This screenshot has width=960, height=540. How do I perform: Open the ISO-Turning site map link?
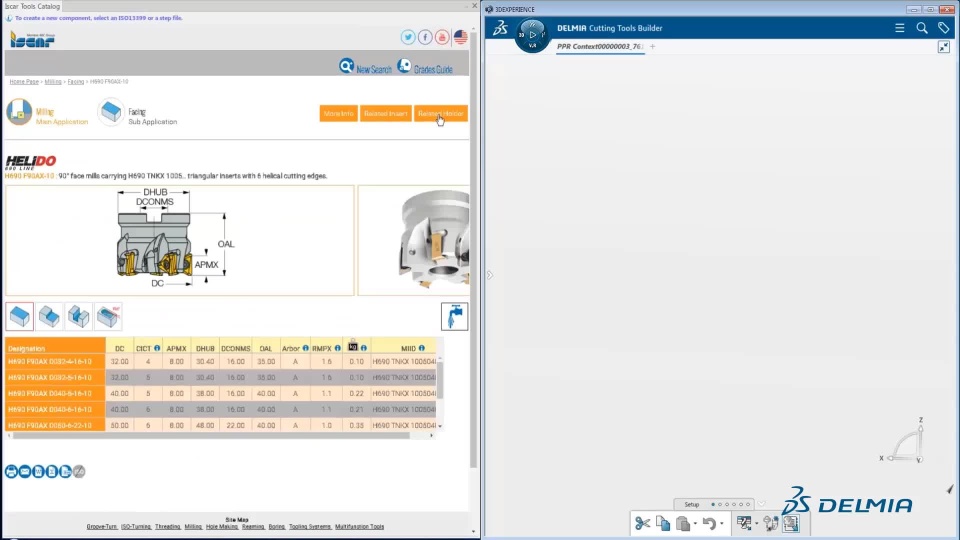tap(136, 527)
